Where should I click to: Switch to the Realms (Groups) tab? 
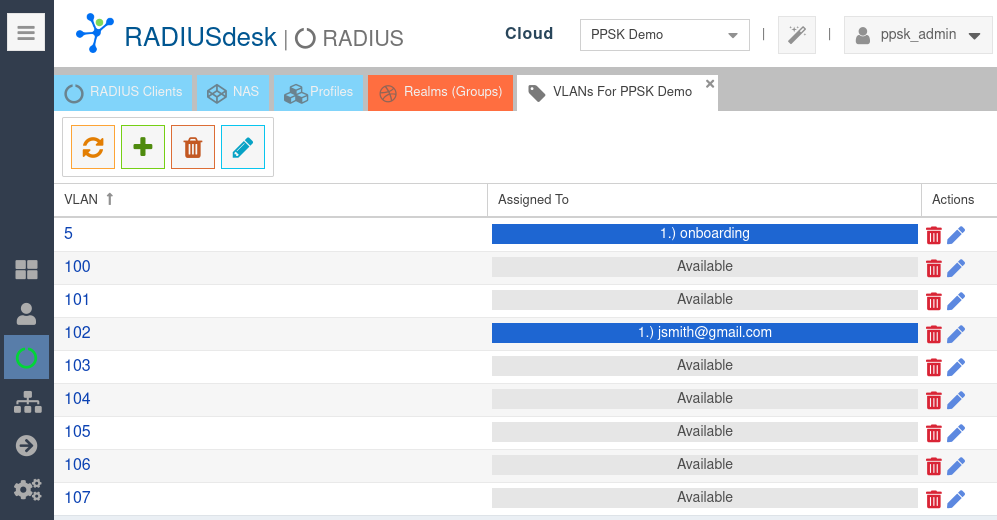(x=441, y=92)
